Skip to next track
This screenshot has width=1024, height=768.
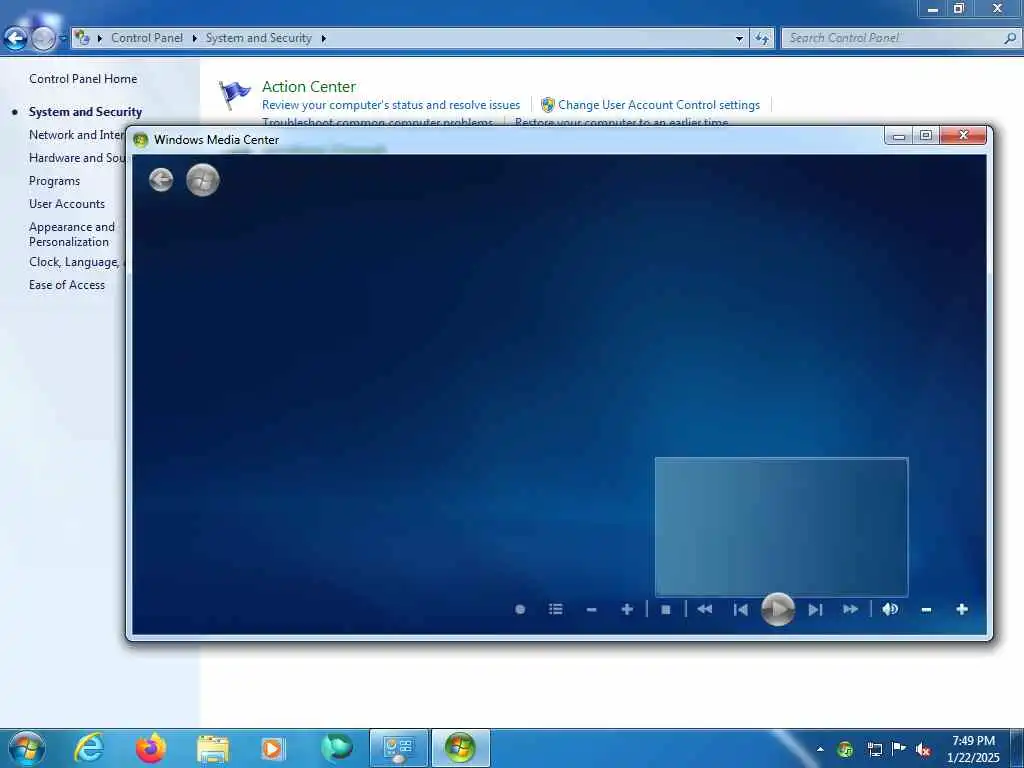[x=815, y=610]
